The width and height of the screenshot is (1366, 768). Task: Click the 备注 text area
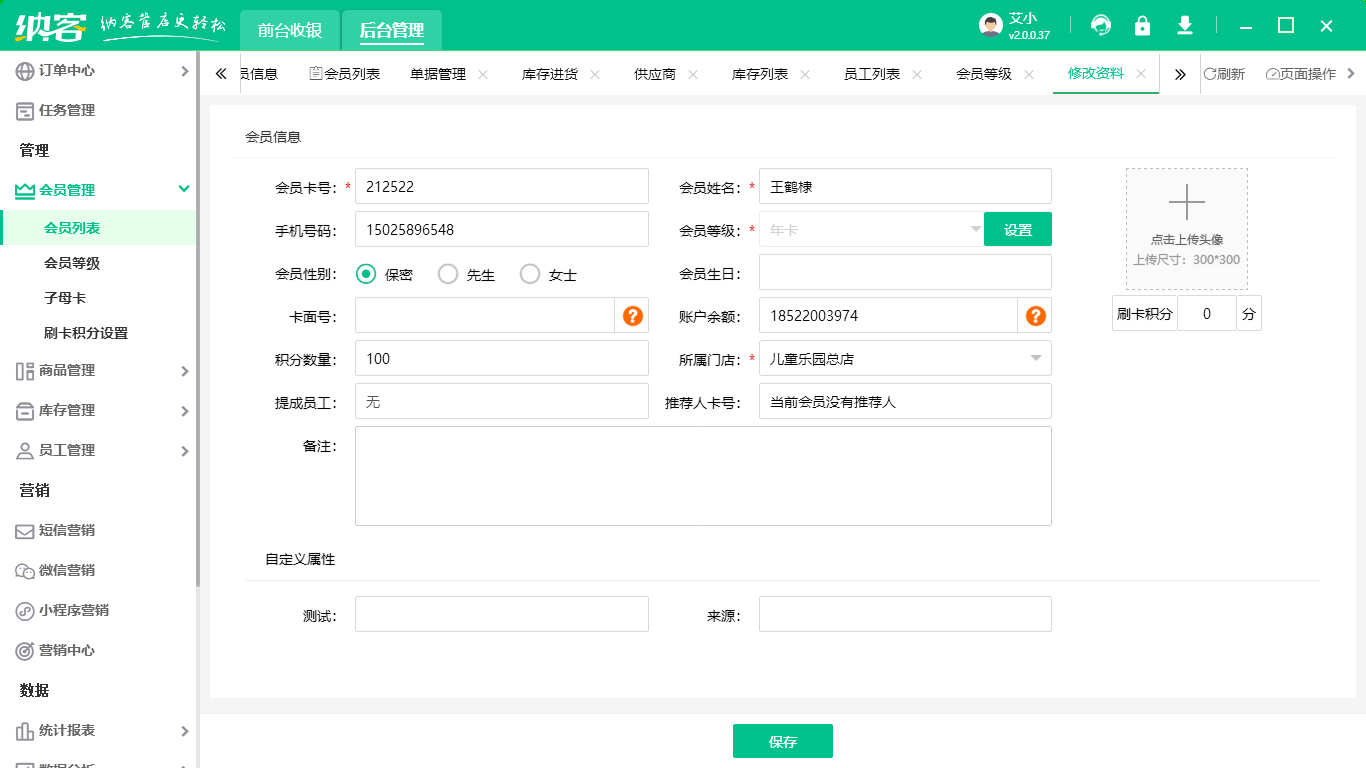[x=703, y=476]
